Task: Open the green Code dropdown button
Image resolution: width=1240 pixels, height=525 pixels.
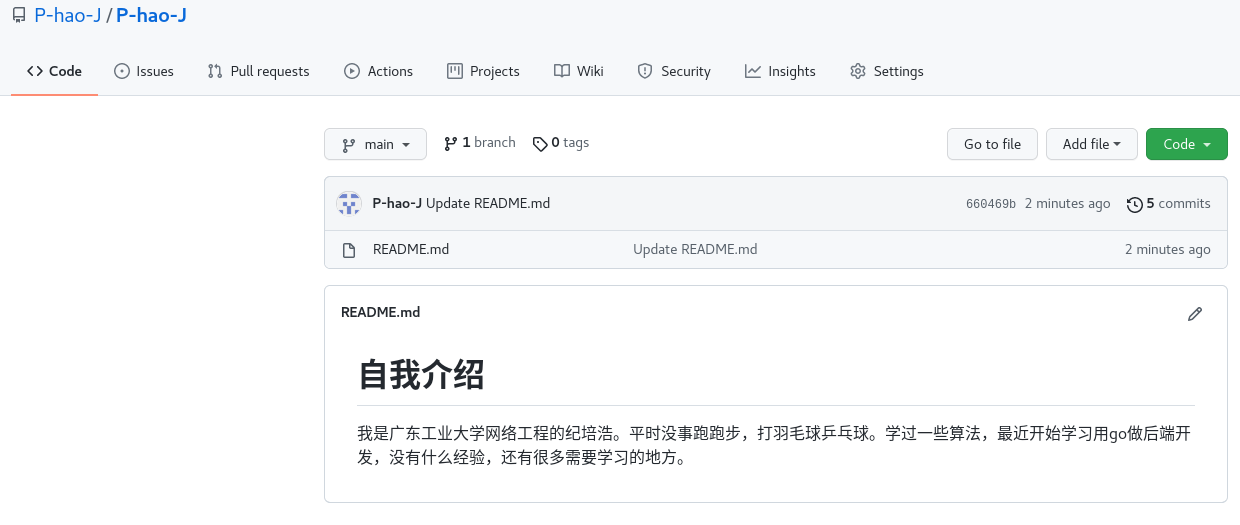Action: [x=1187, y=144]
